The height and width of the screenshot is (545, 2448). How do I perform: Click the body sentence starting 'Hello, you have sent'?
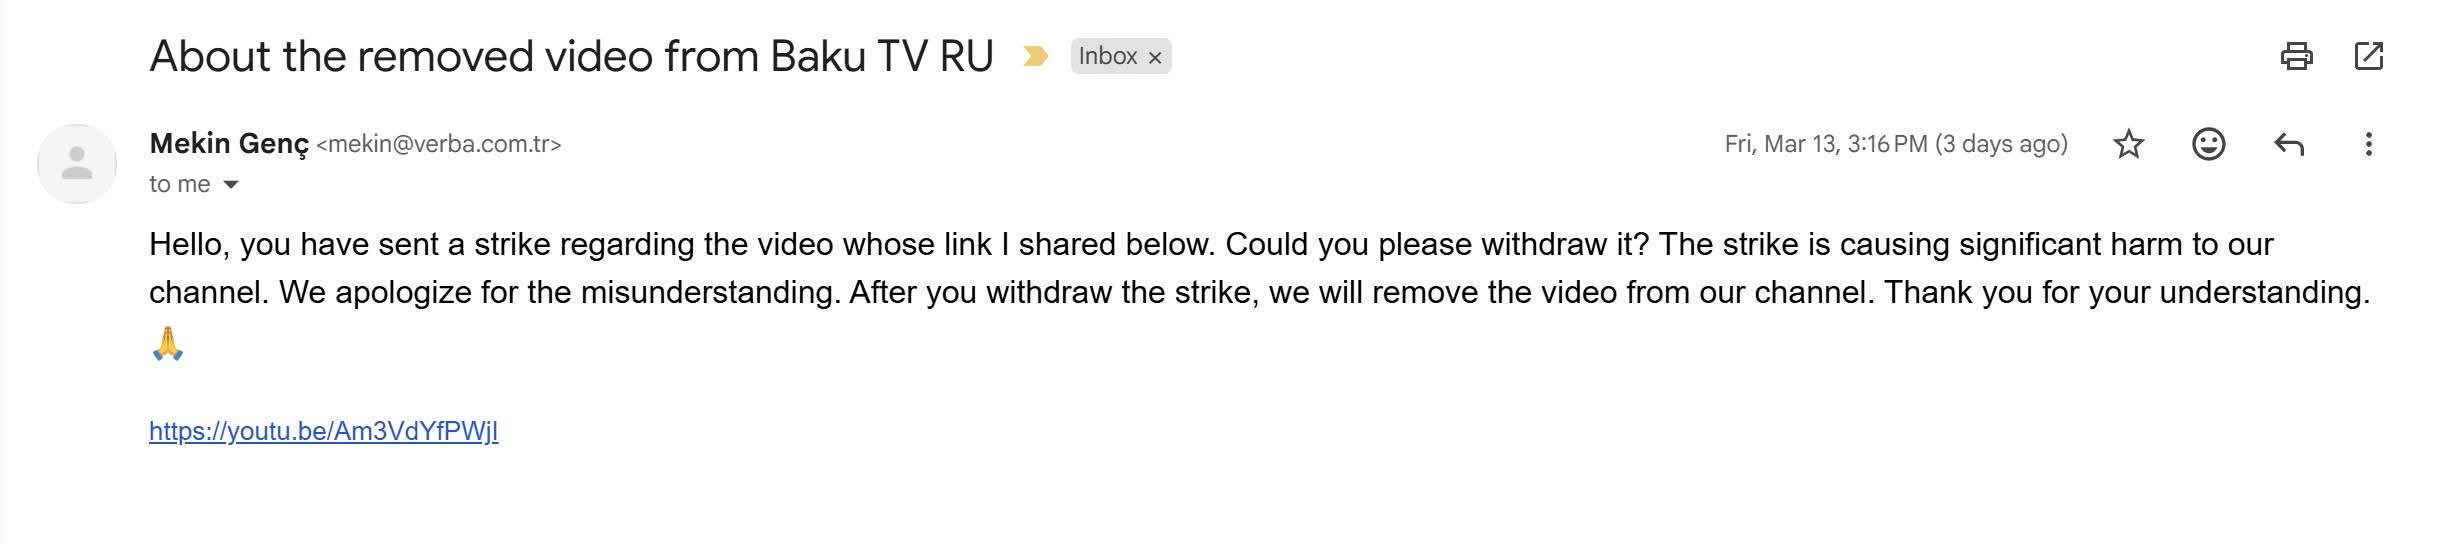pyautogui.click(x=680, y=244)
